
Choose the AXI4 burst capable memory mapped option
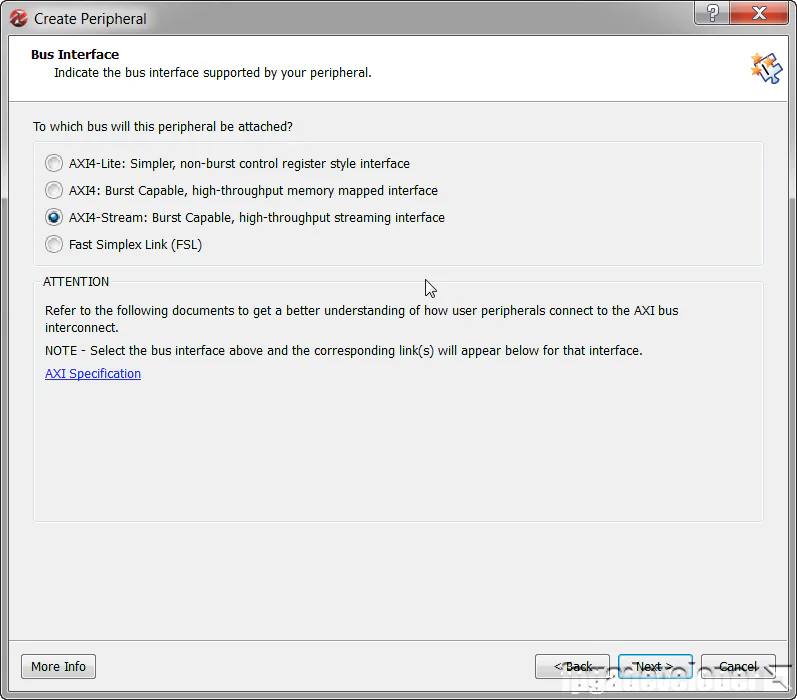(x=54, y=191)
